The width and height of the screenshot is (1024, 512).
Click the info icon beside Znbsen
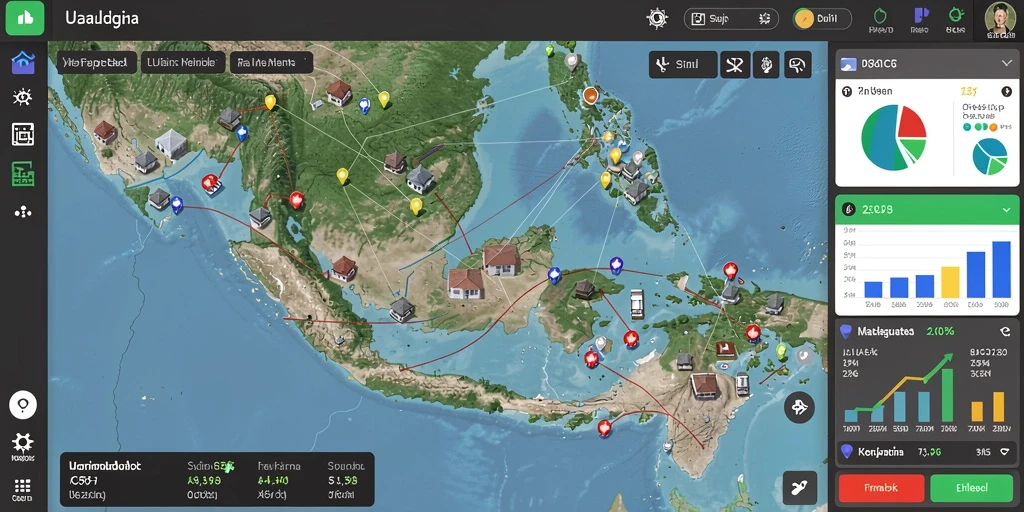click(847, 92)
